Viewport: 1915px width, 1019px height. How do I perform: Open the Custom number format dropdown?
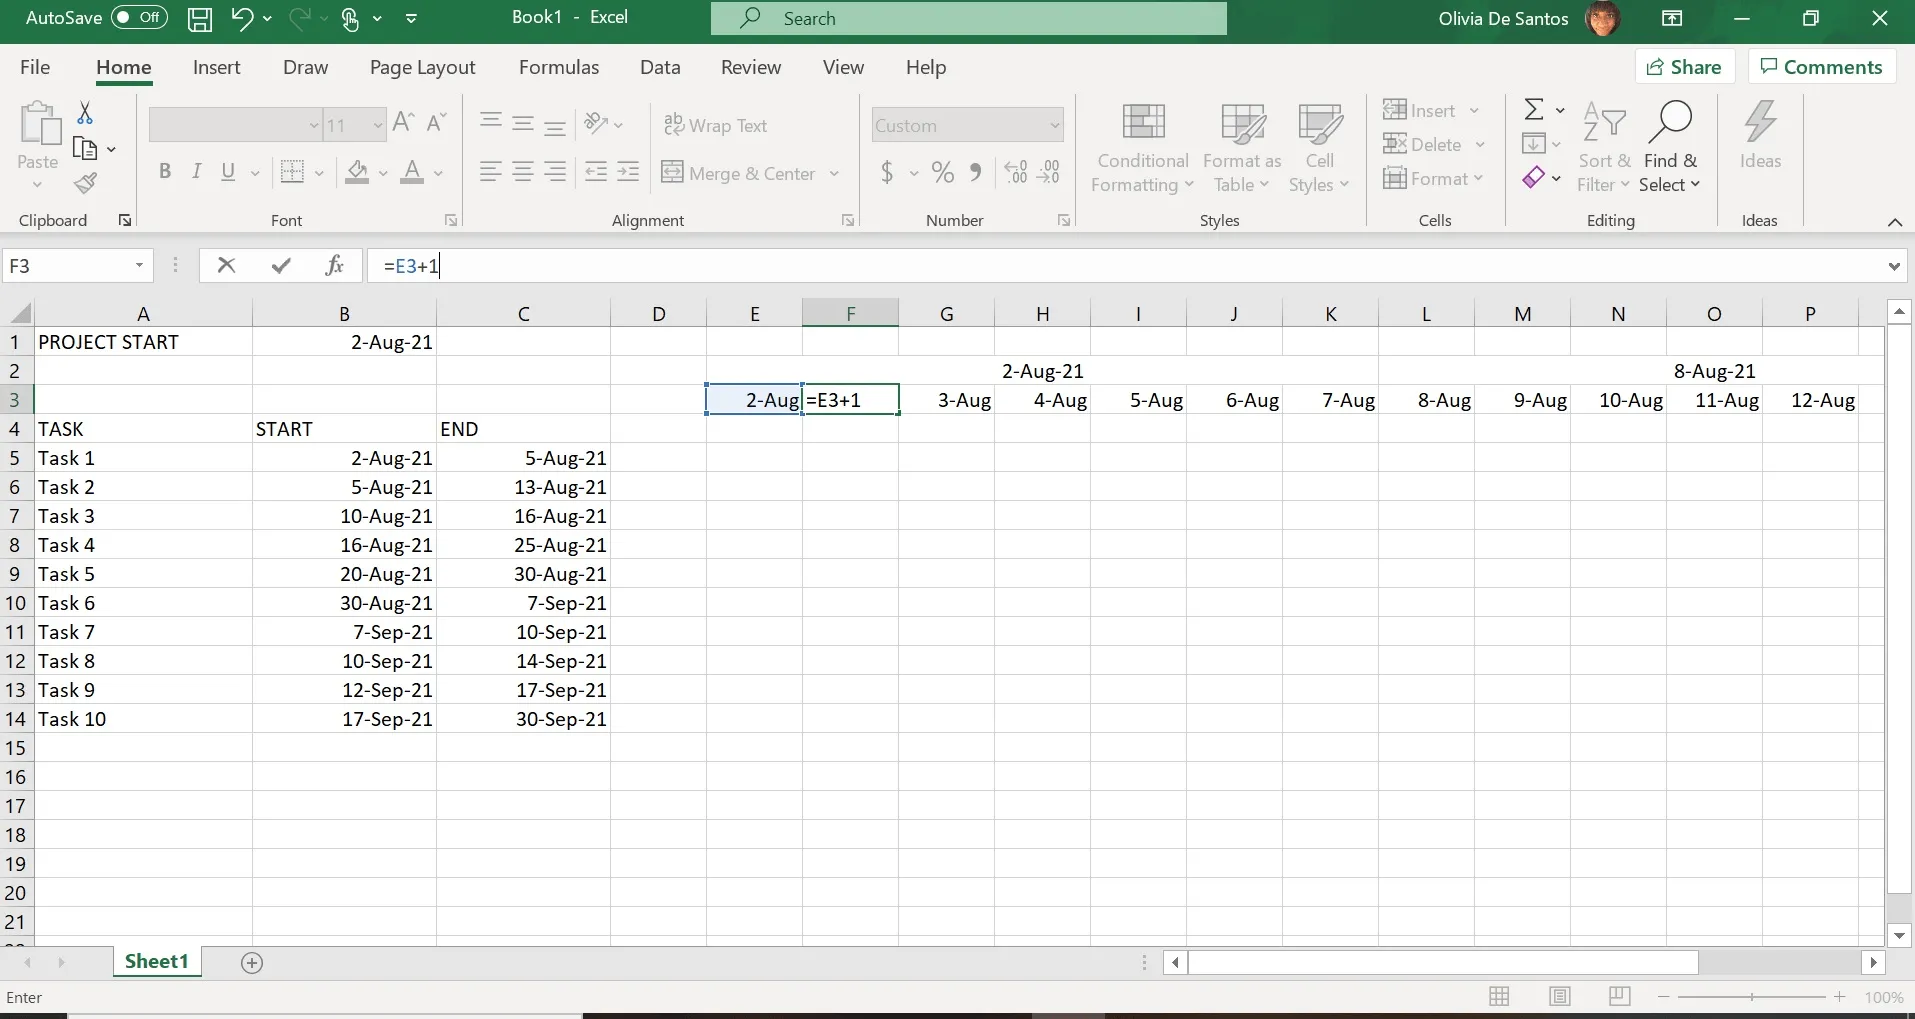(x=1056, y=124)
